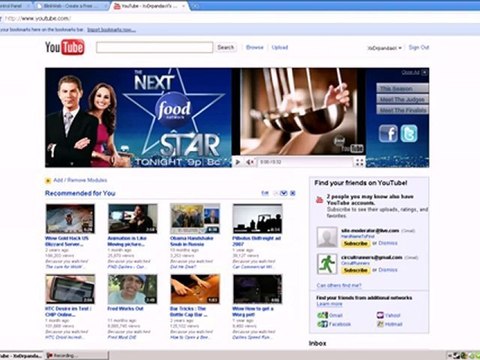The image size is (480, 360).
Task: Click the This Season banner button
Action: coord(402,88)
